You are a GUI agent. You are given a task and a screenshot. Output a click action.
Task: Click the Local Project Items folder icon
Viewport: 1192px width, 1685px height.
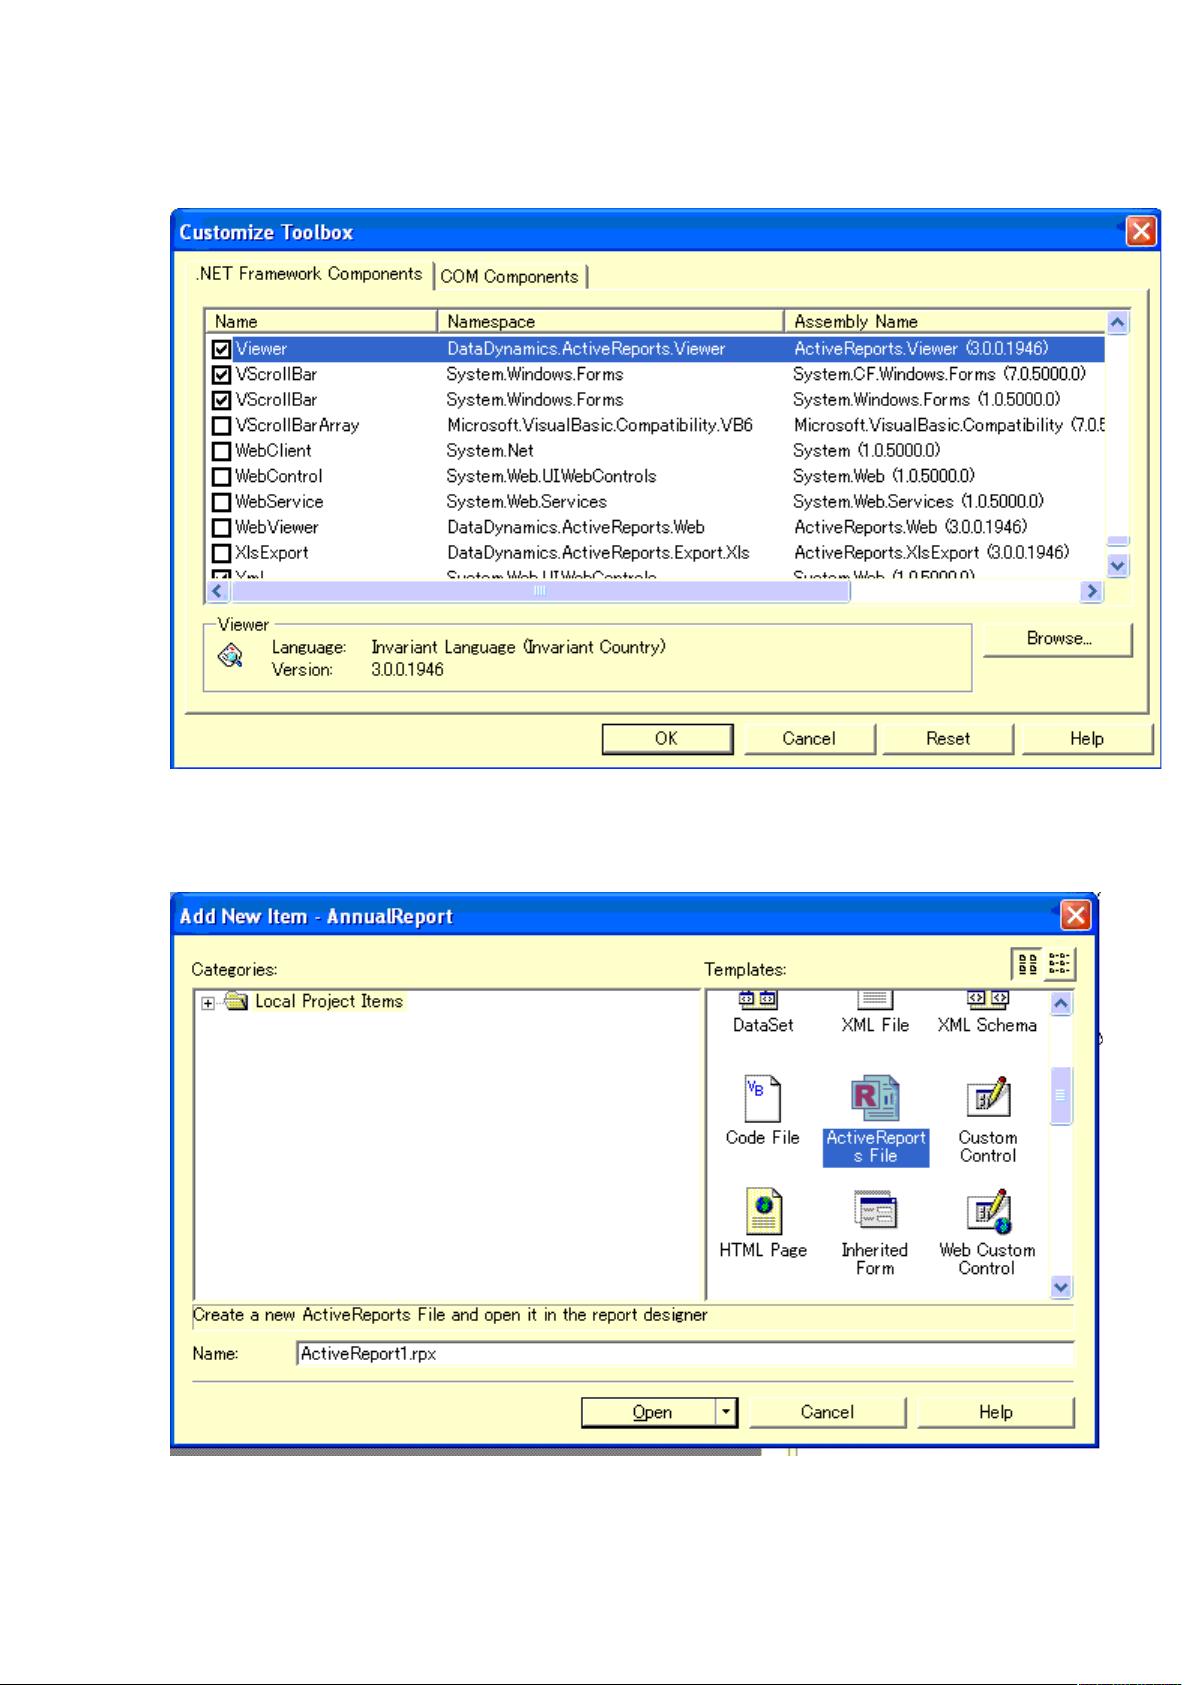pos(236,1001)
